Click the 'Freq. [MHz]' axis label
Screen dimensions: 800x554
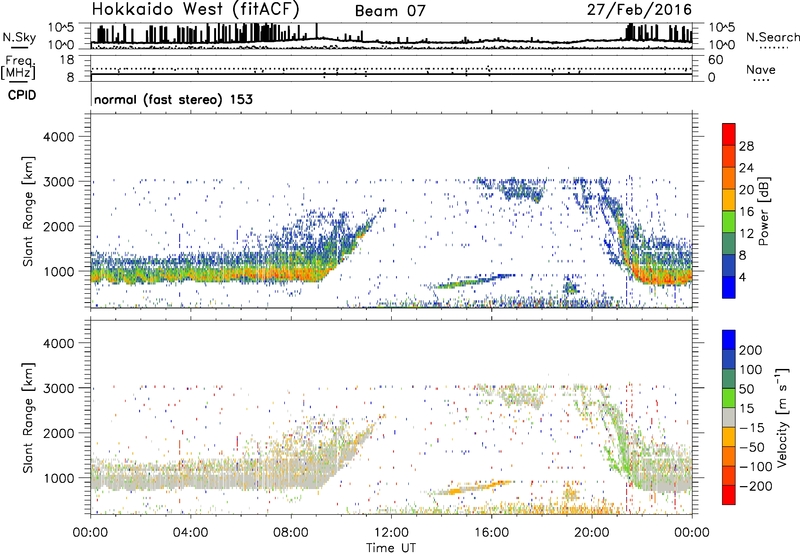[18, 68]
